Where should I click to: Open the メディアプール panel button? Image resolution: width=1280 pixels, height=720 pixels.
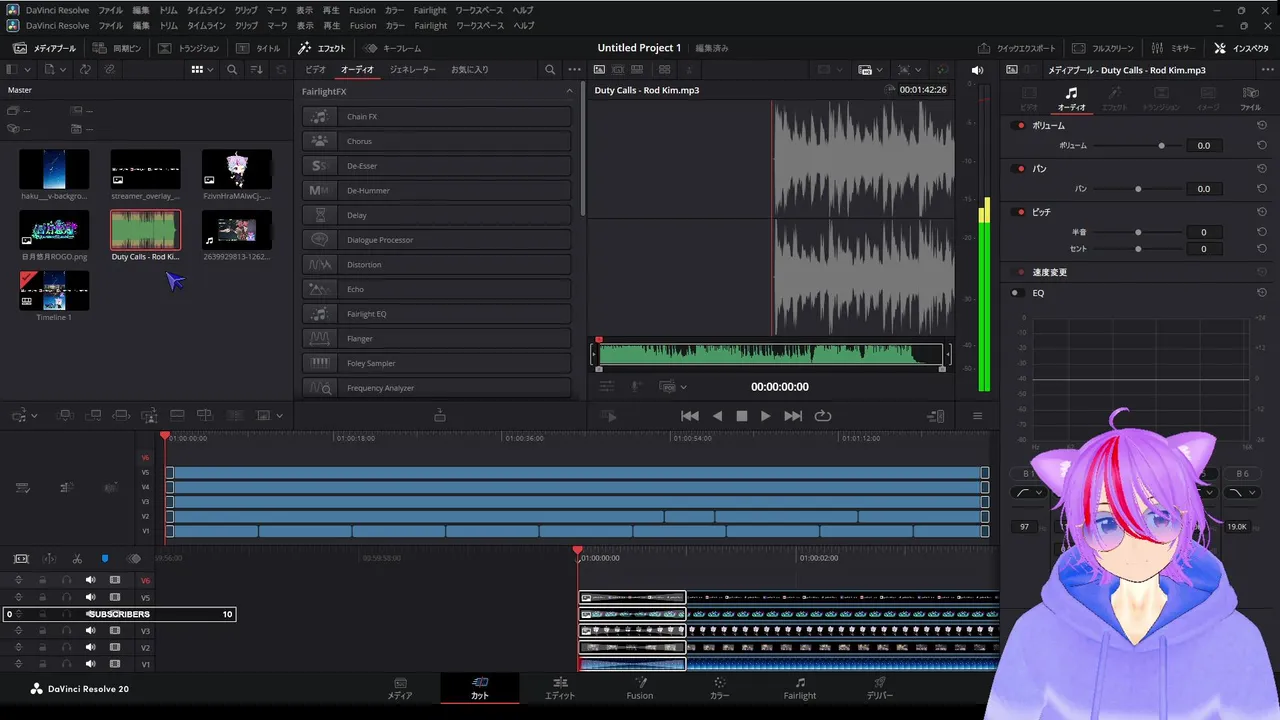pos(44,48)
